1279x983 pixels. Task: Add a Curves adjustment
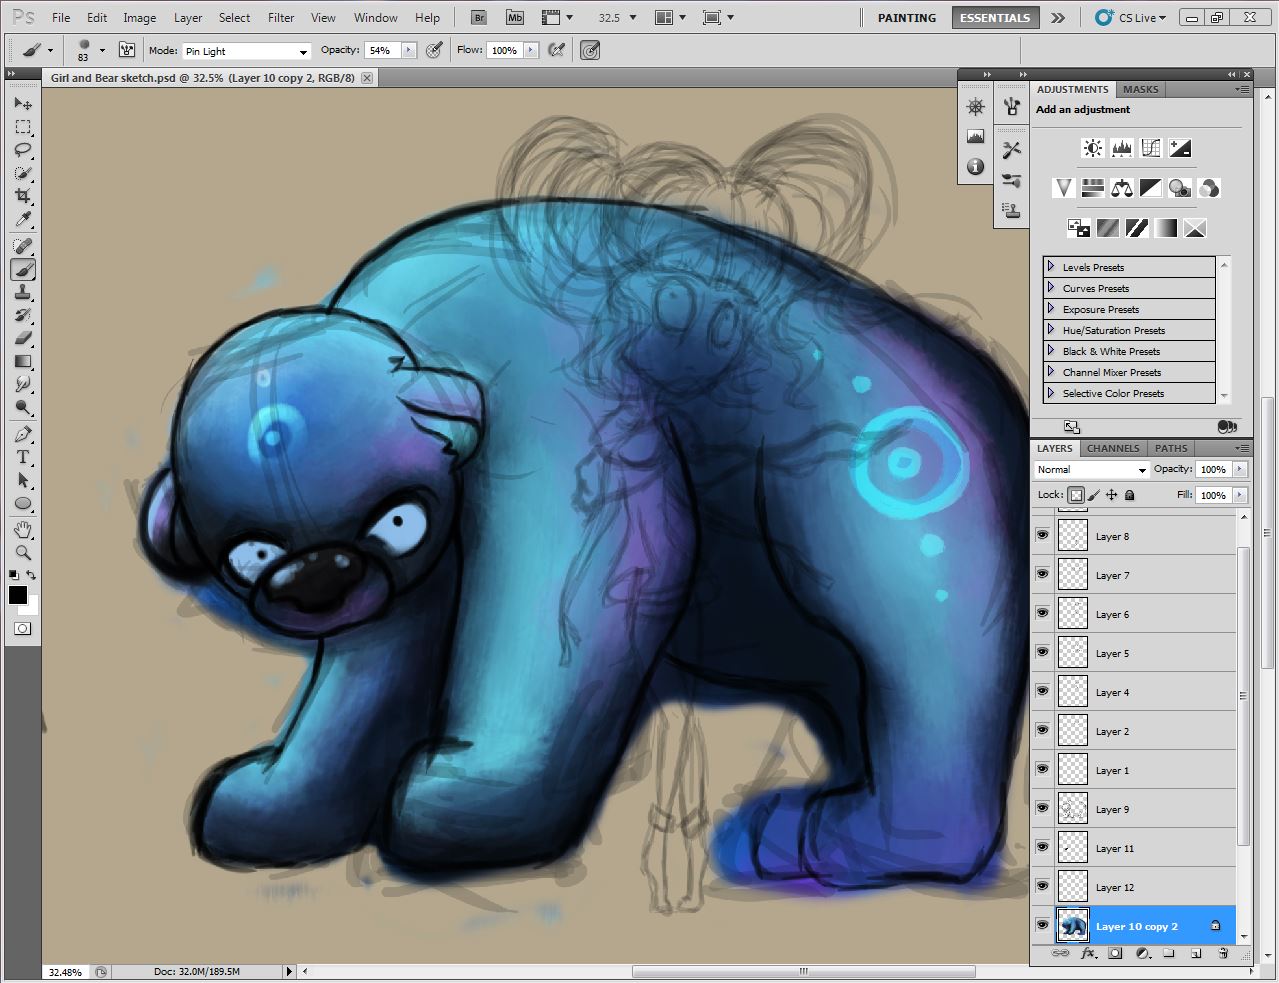(1151, 148)
